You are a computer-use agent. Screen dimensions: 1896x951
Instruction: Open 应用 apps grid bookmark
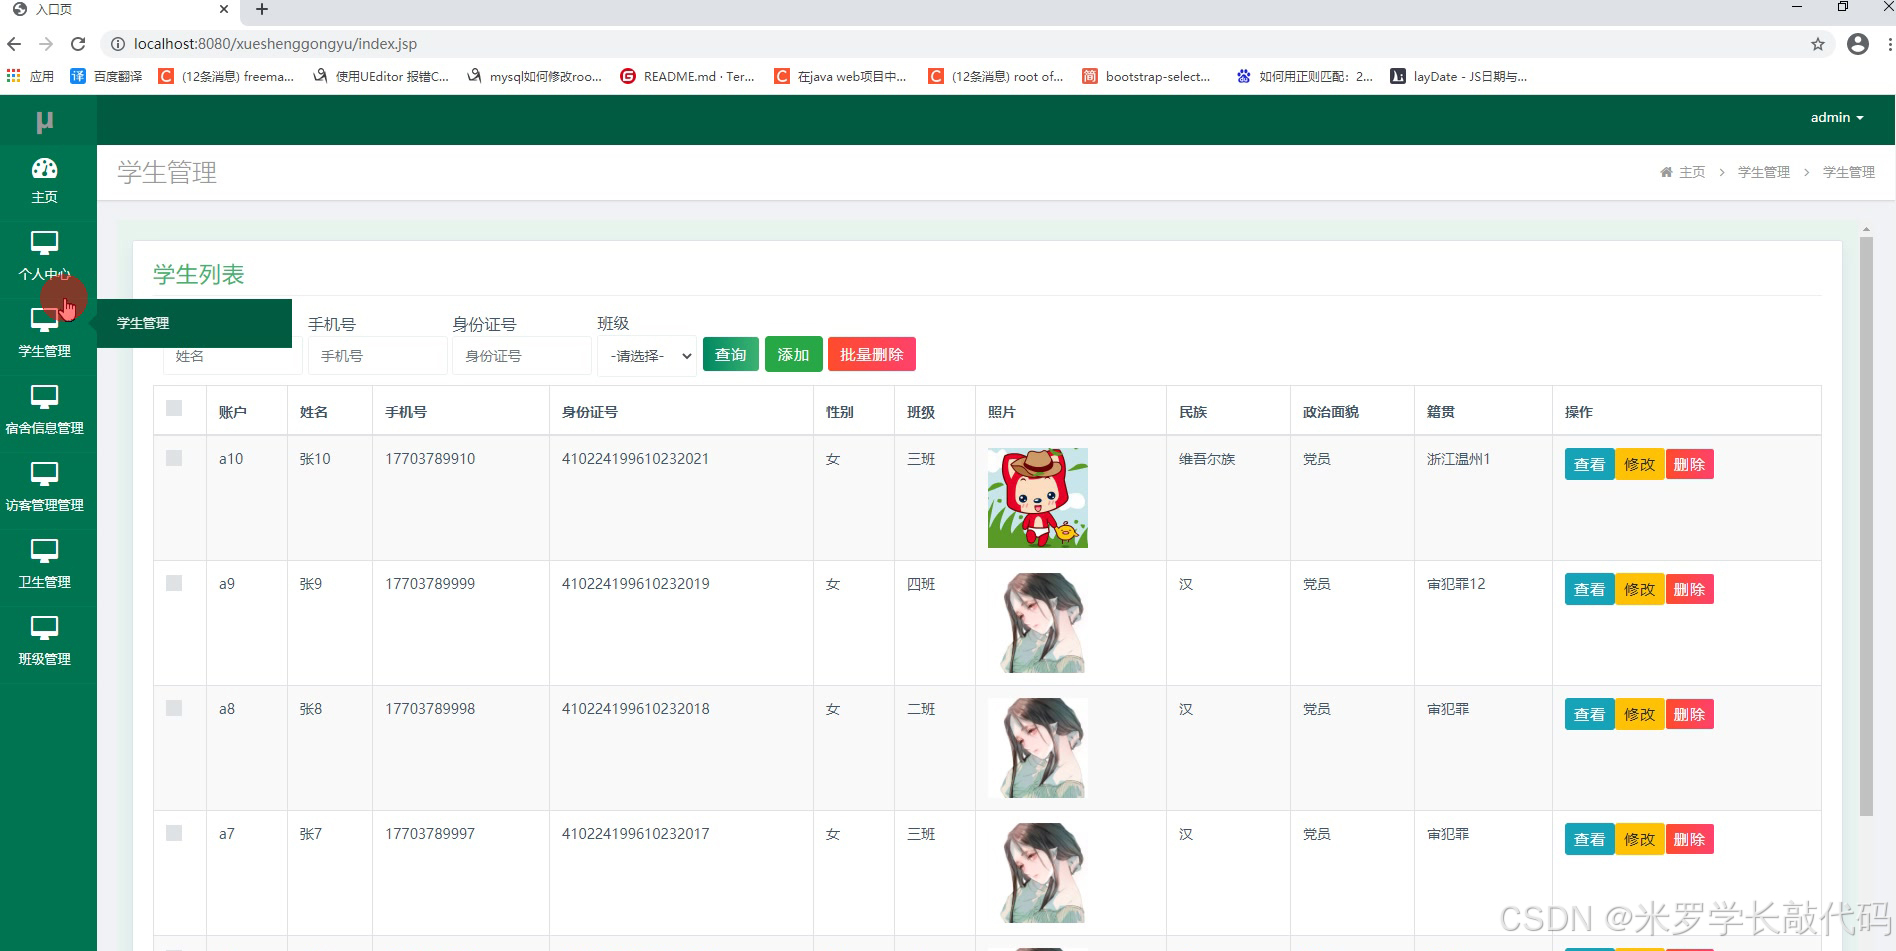(x=30, y=76)
